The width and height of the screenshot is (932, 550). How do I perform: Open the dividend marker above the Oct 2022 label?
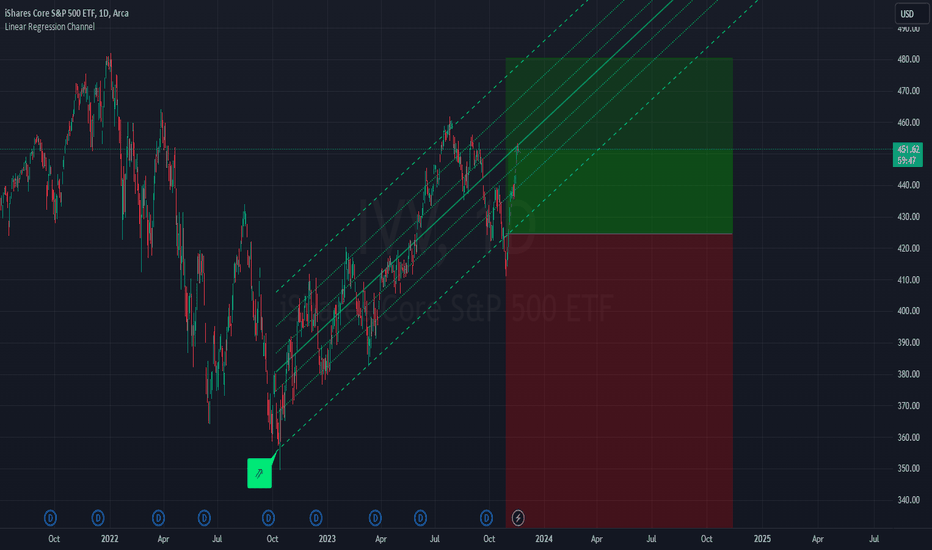tap(269, 518)
